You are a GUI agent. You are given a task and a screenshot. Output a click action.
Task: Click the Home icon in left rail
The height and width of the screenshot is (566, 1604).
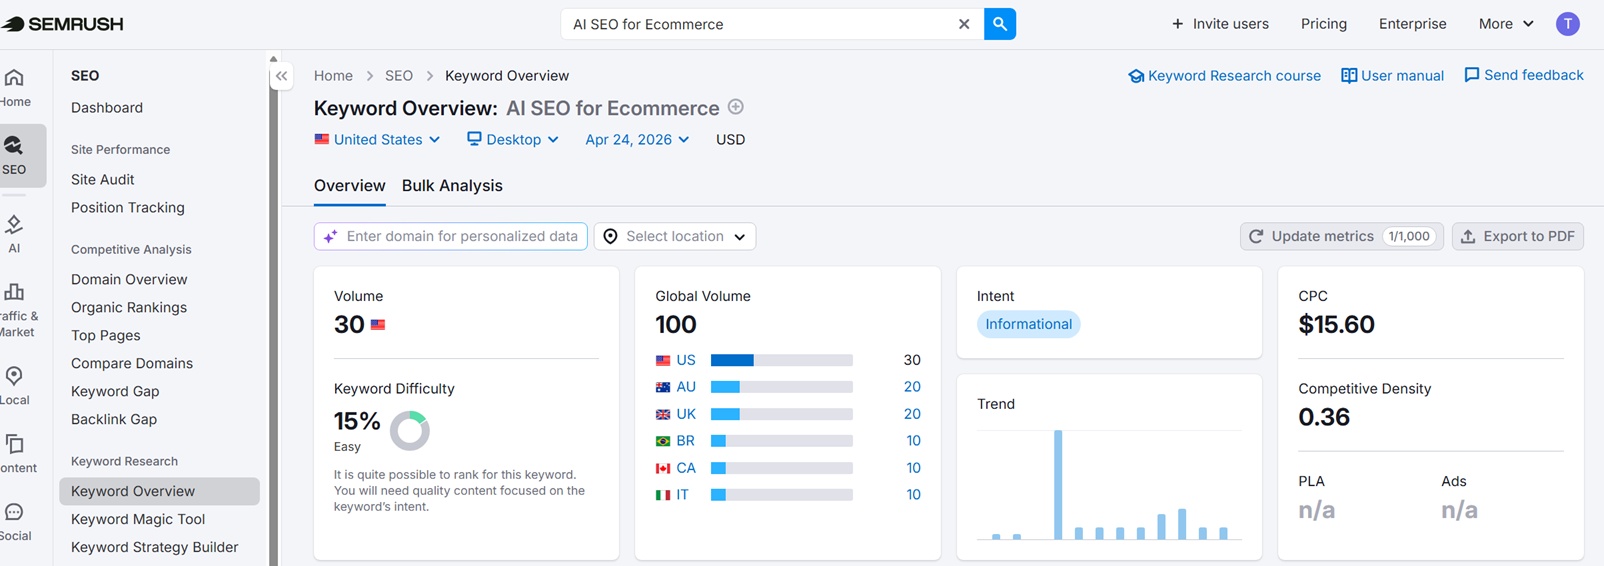click(14, 86)
